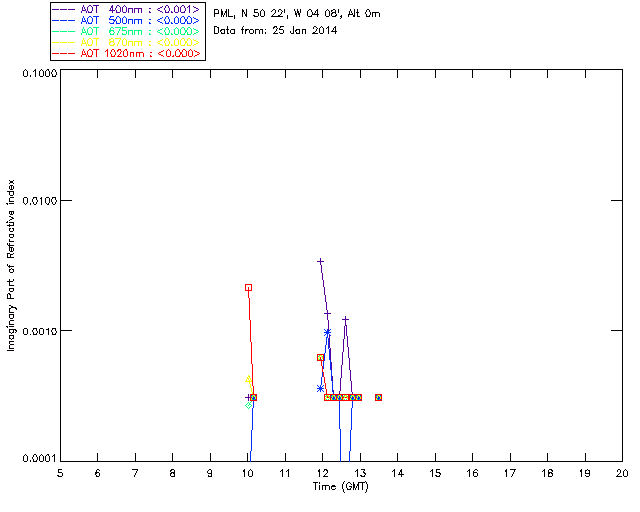Image resolution: width=640 pixels, height=512 pixels.
Task: Click the station header starting with PML
Action: (297, 14)
